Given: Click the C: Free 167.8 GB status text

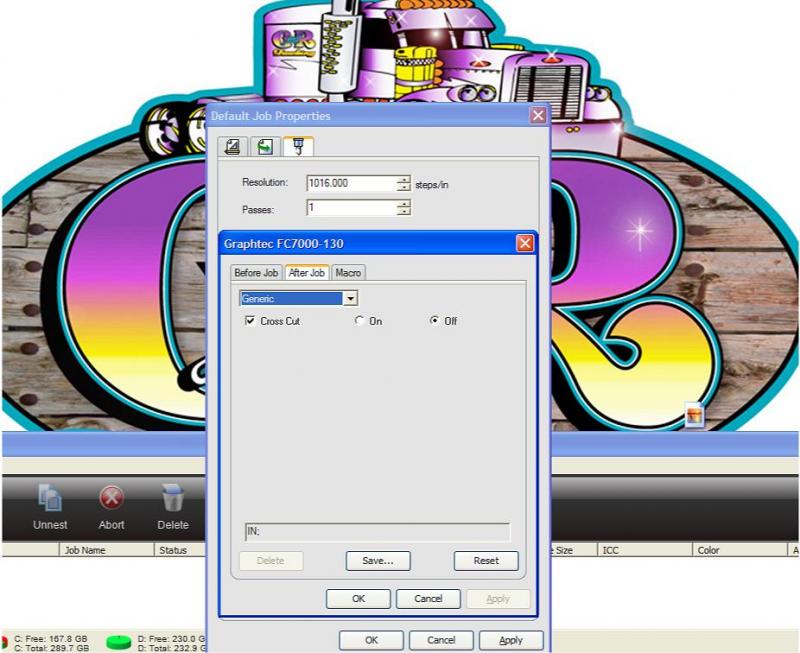Looking at the screenshot, I should 51,638.
